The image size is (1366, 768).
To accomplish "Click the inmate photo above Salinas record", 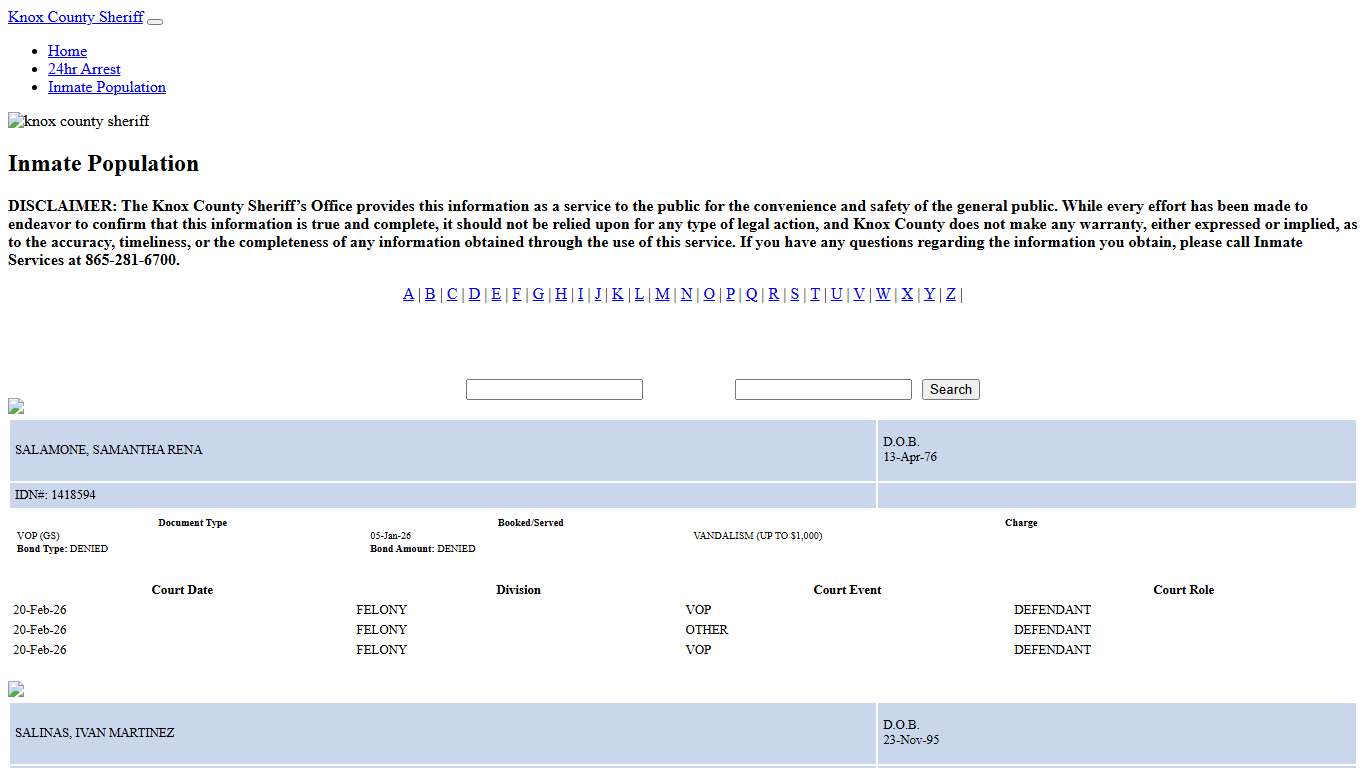I will click(x=16, y=689).
